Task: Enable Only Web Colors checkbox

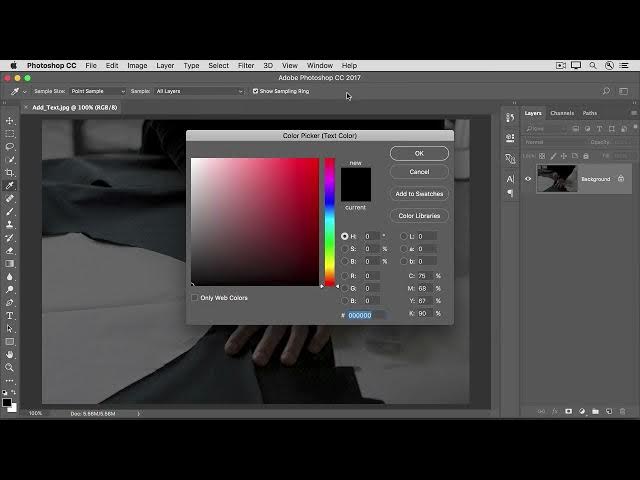Action: pyautogui.click(x=195, y=298)
